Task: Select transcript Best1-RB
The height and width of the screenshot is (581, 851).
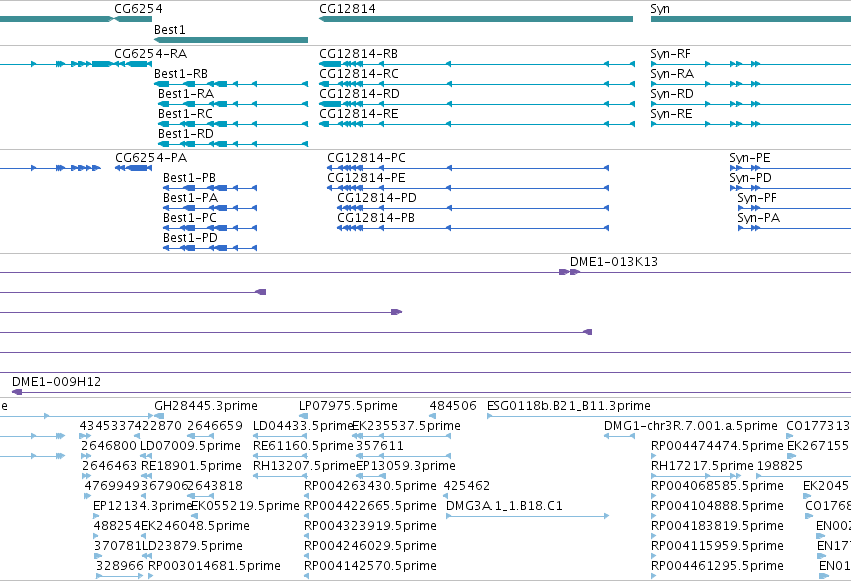Action: [x=181, y=74]
